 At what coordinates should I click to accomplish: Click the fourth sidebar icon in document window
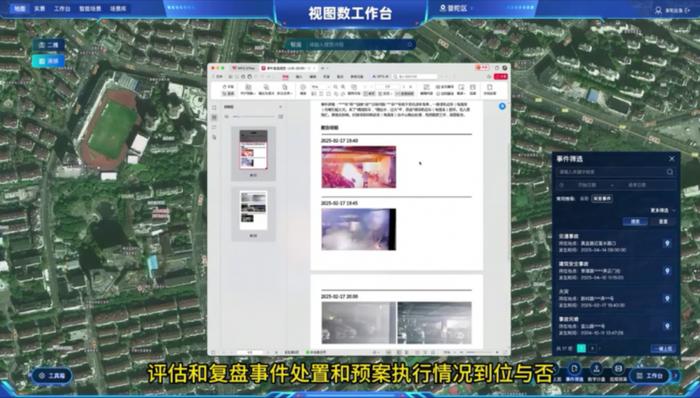click(x=214, y=137)
